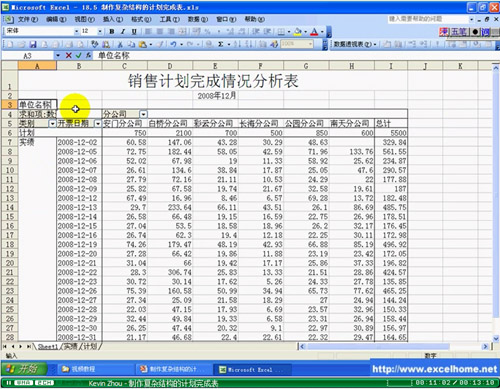Click the Decrease Indent icon

tap(256, 32)
